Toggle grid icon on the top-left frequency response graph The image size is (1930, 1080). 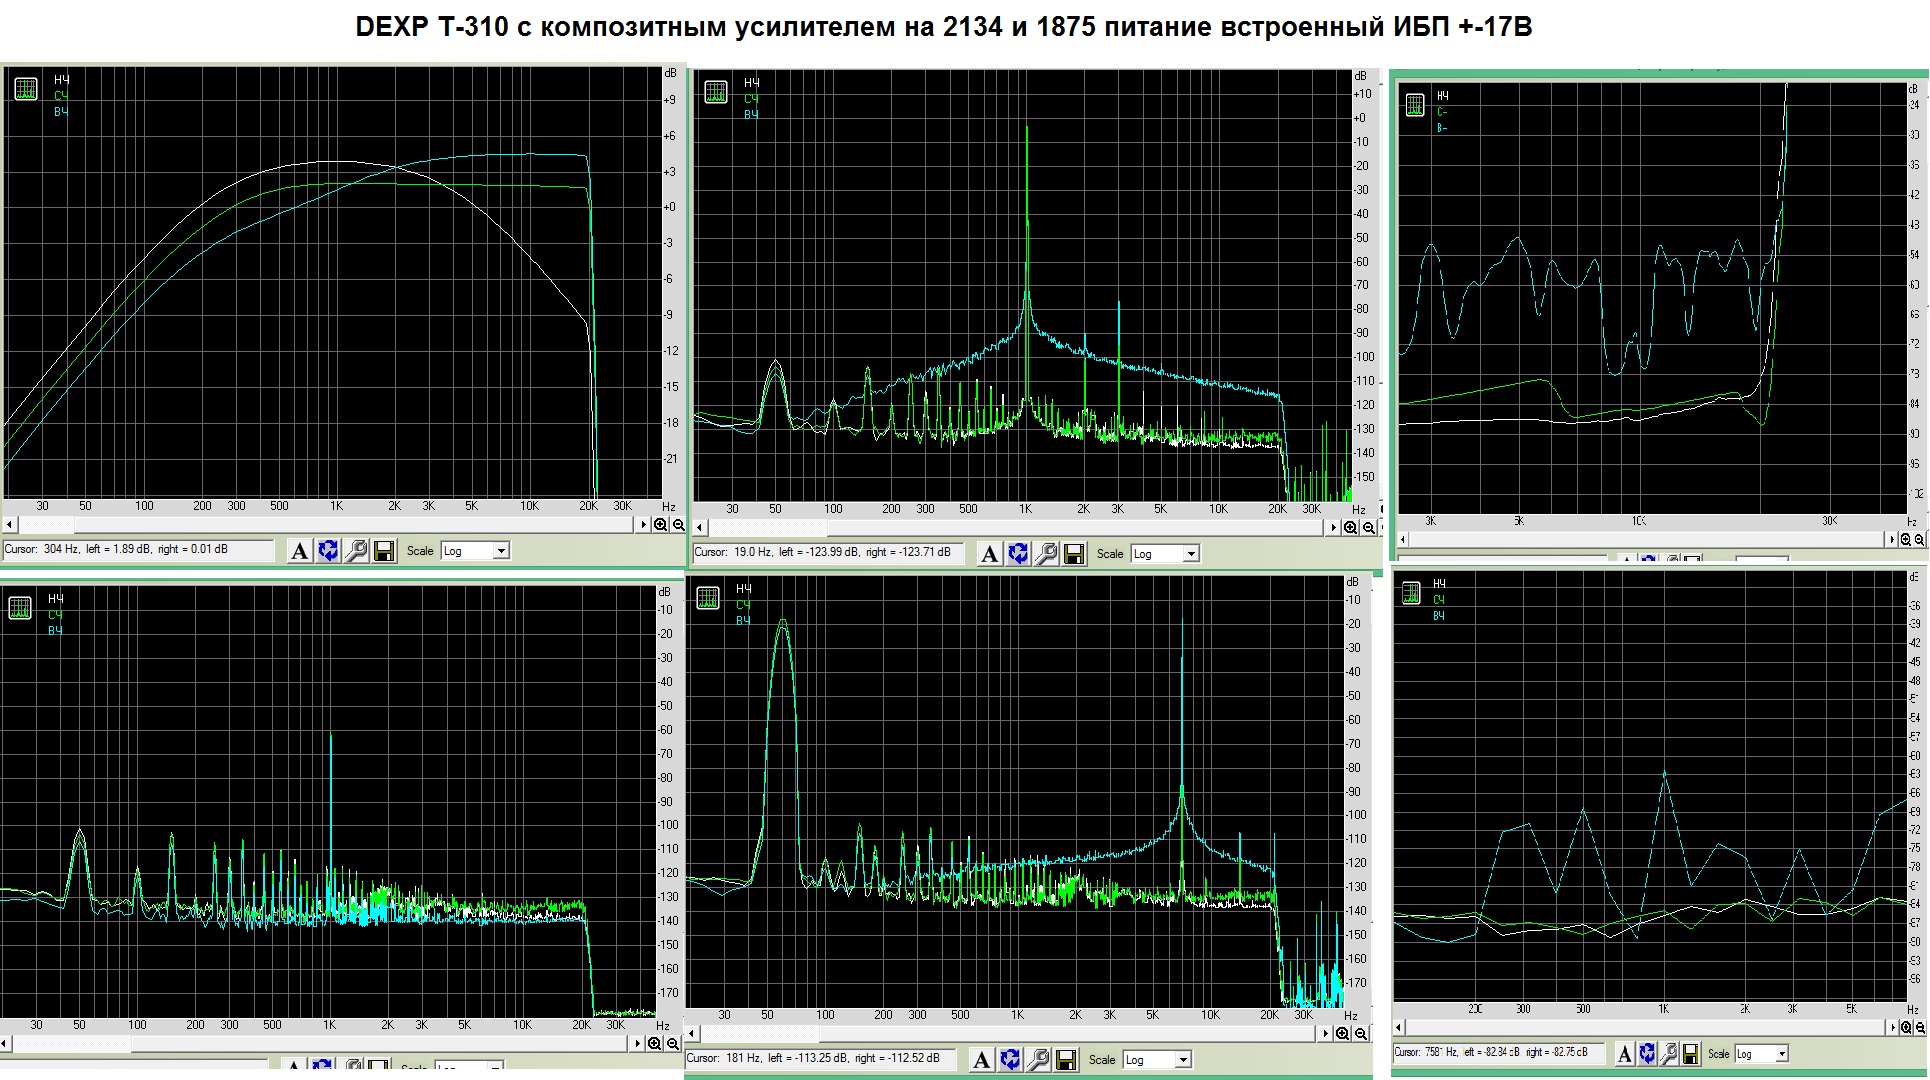pos(26,89)
